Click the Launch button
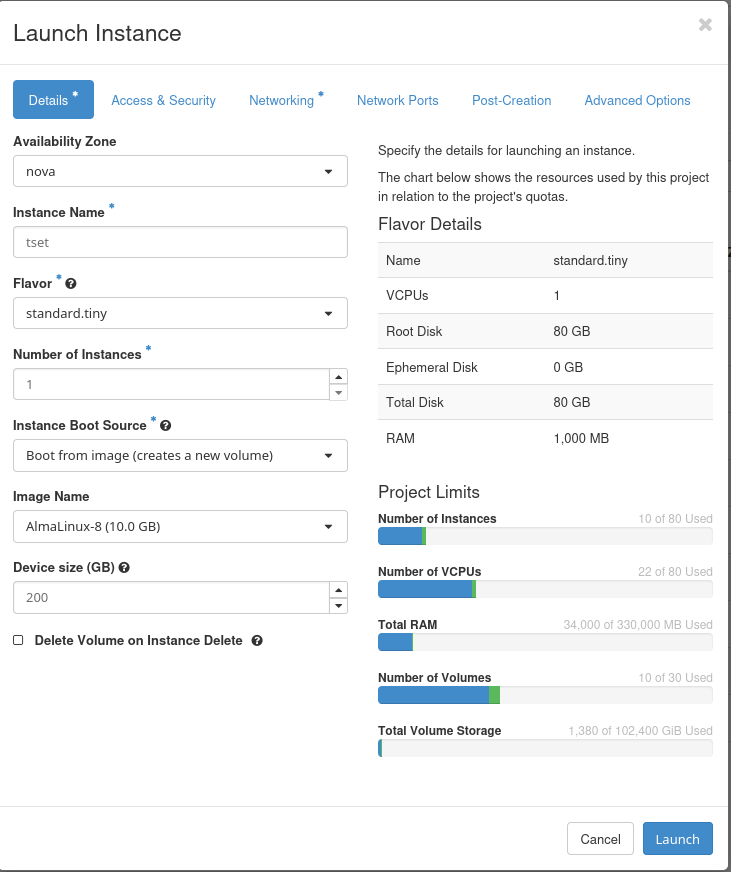 click(x=677, y=839)
